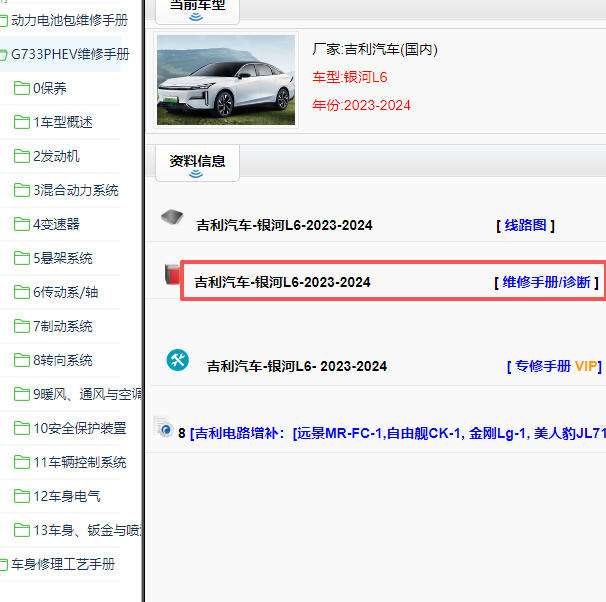Click the folder icon beside 4变速器
Viewport: 606px width, 602px height.
[x=22, y=224]
